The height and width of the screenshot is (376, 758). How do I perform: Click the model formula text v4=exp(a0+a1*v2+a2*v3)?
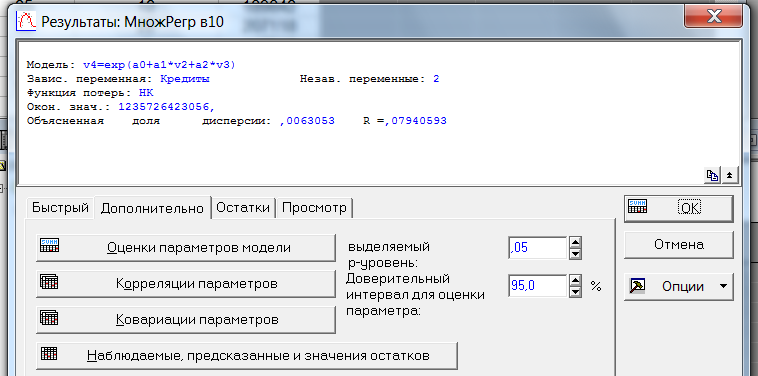pos(159,65)
